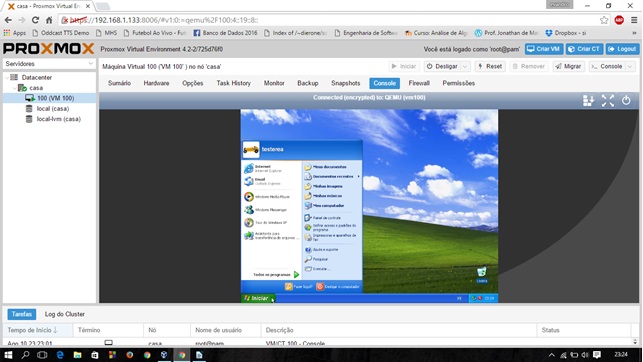Open Executar... in start menu
Image resolution: width=643 pixels, height=362 pixels.
317,269
